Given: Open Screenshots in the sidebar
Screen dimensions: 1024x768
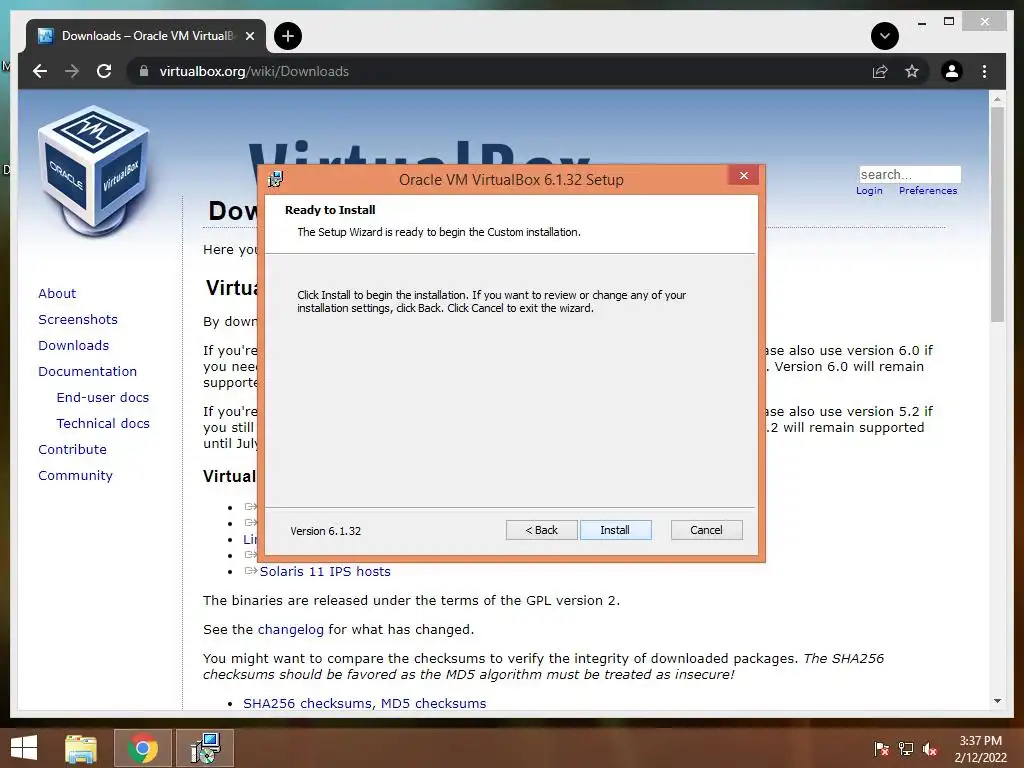Looking at the screenshot, I should (x=78, y=319).
